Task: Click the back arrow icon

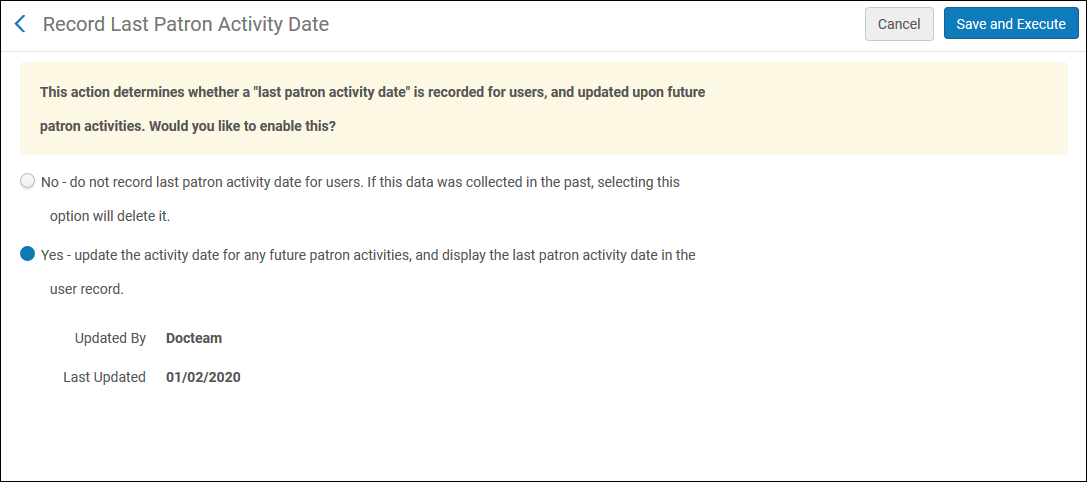Action: (20, 24)
